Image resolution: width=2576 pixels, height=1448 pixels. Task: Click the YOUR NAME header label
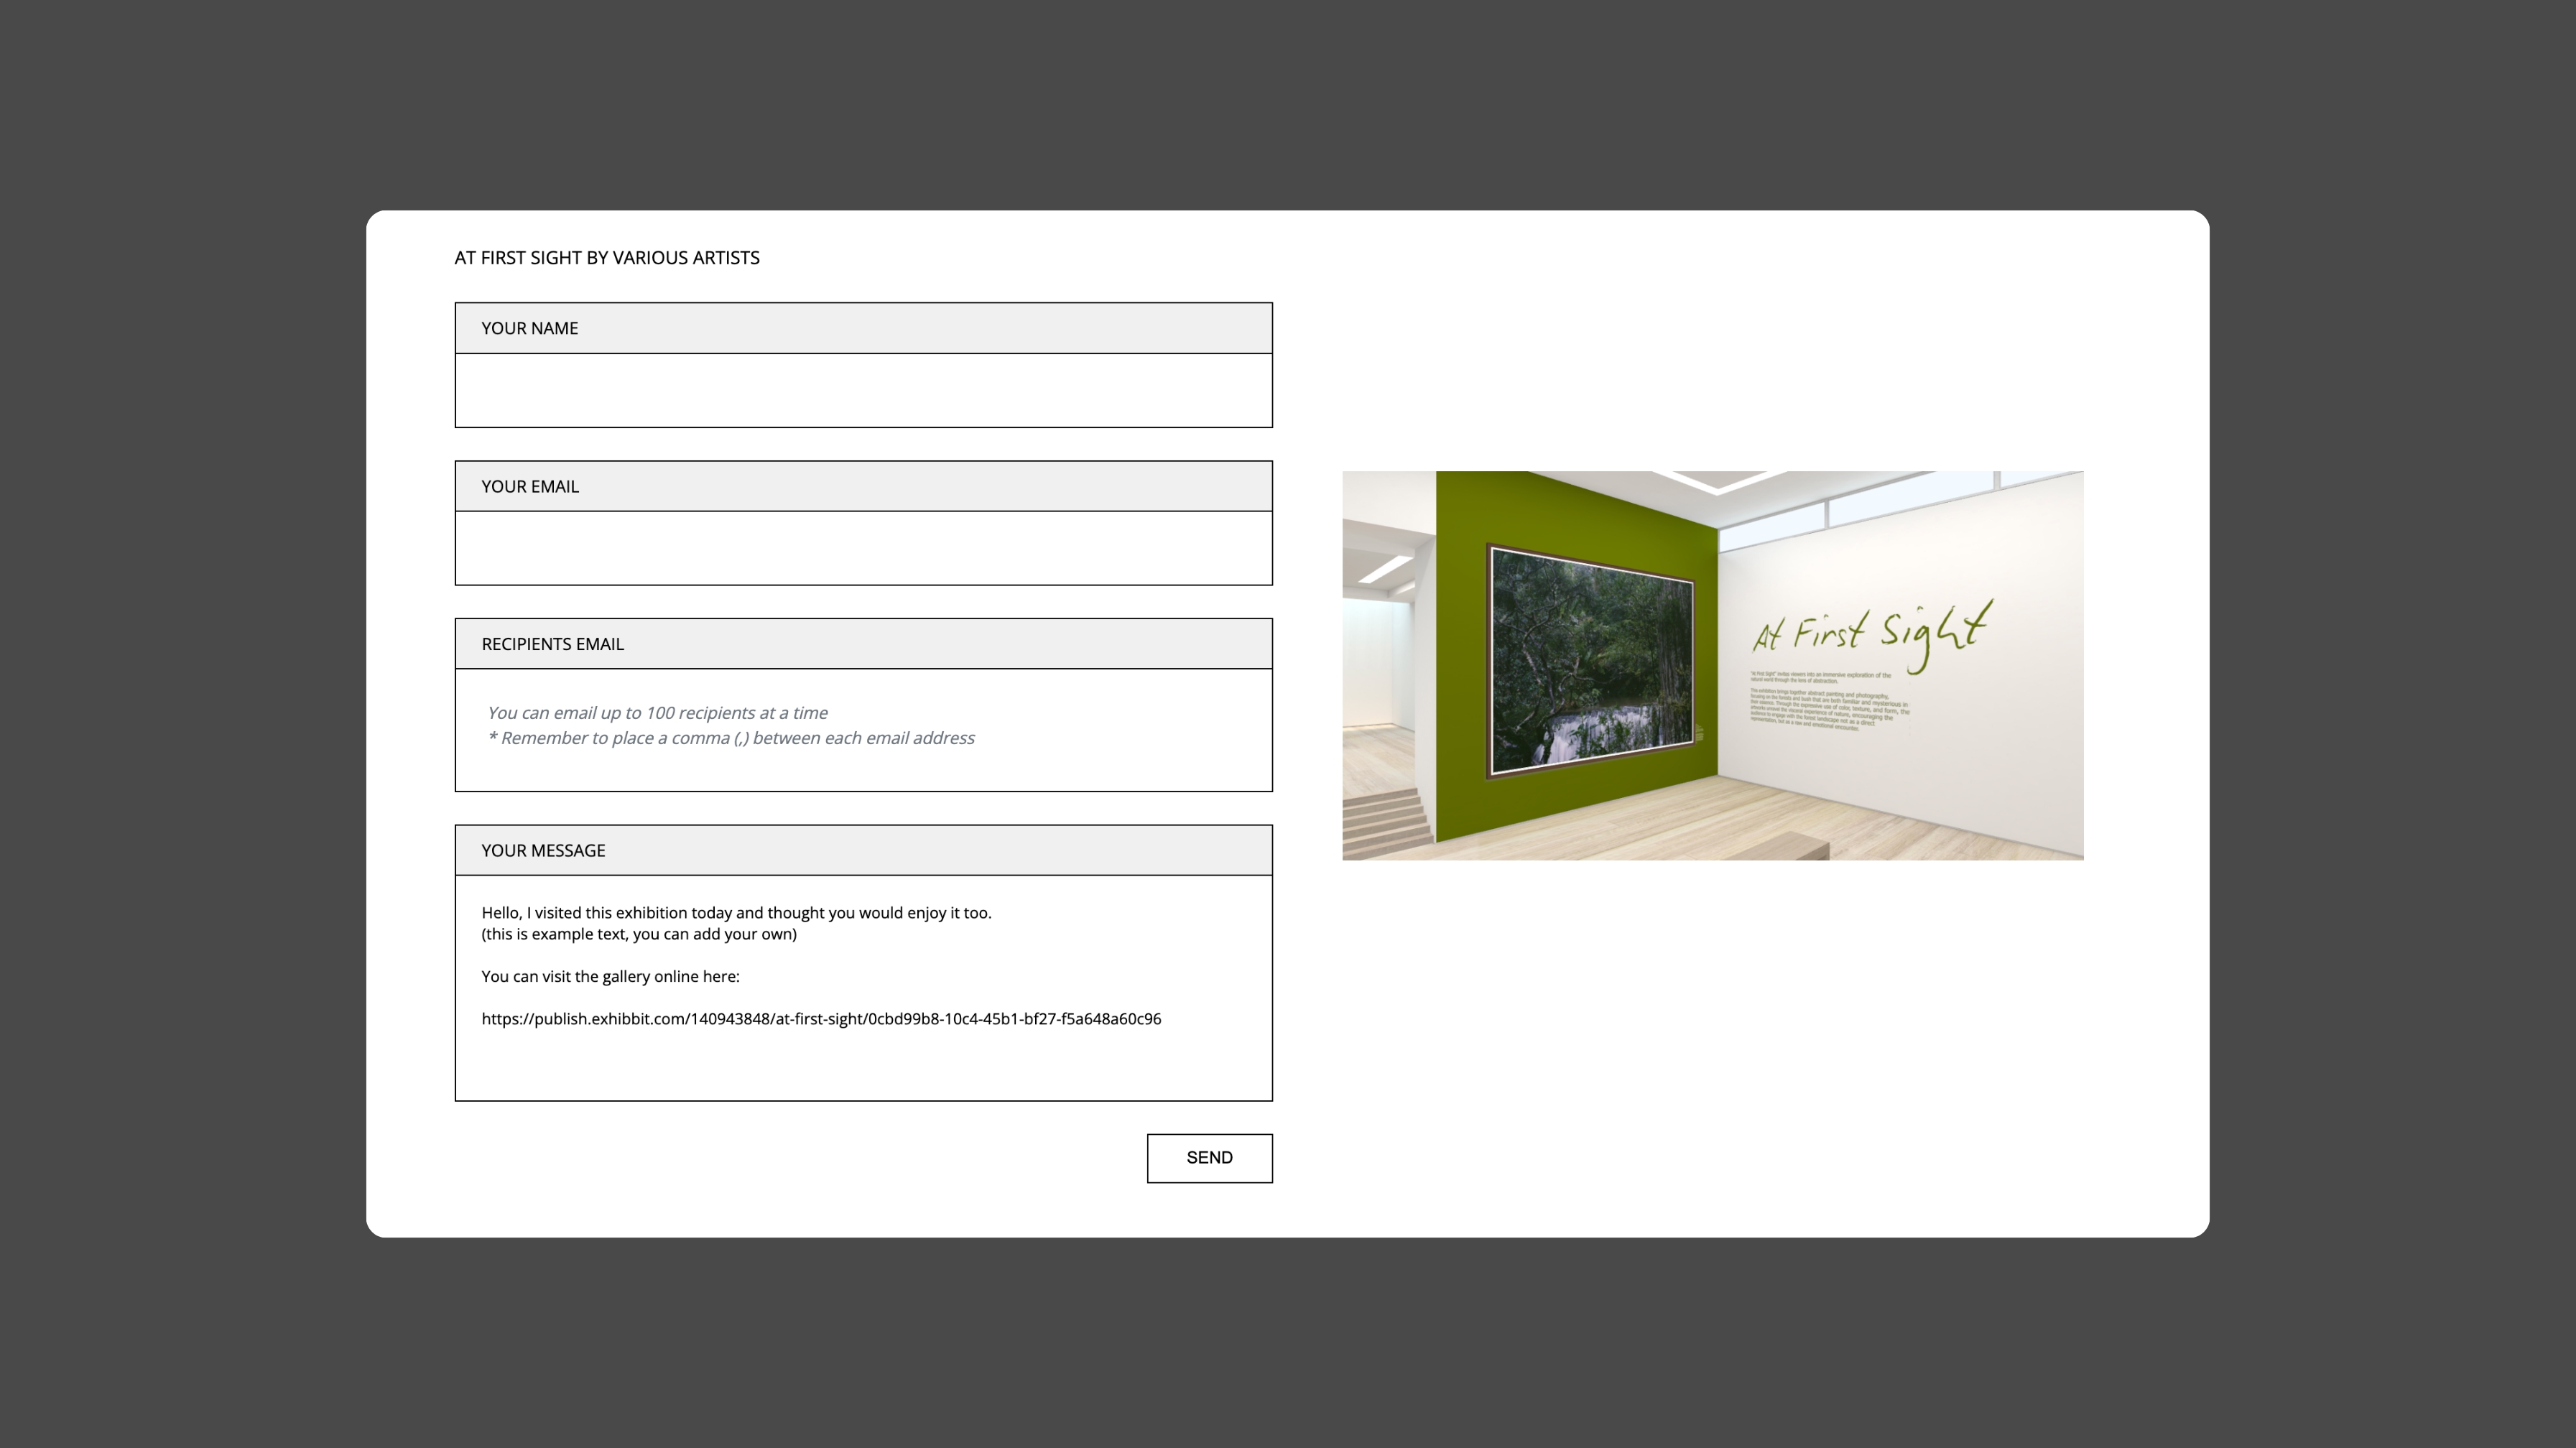(x=529, y=328)
